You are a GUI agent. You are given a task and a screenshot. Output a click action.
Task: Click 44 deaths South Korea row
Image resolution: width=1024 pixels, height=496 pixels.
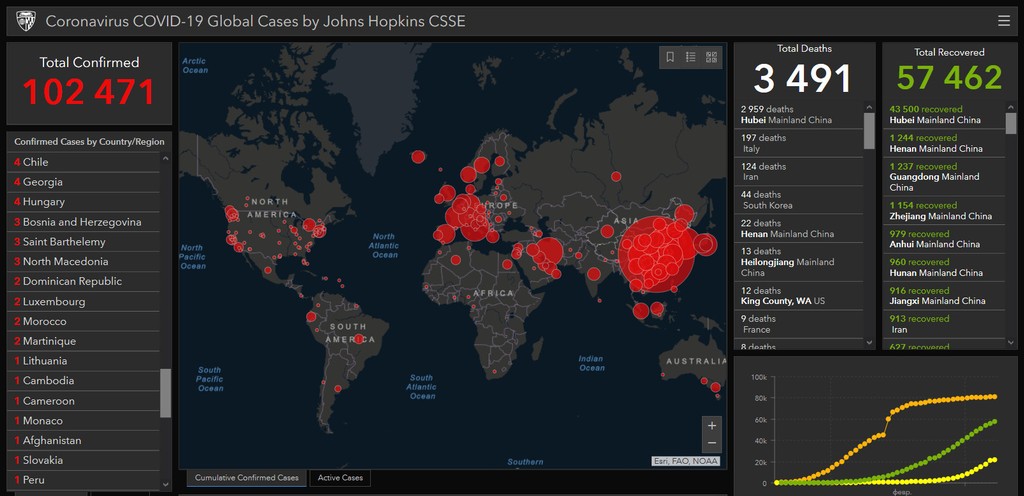click(799, 200)
